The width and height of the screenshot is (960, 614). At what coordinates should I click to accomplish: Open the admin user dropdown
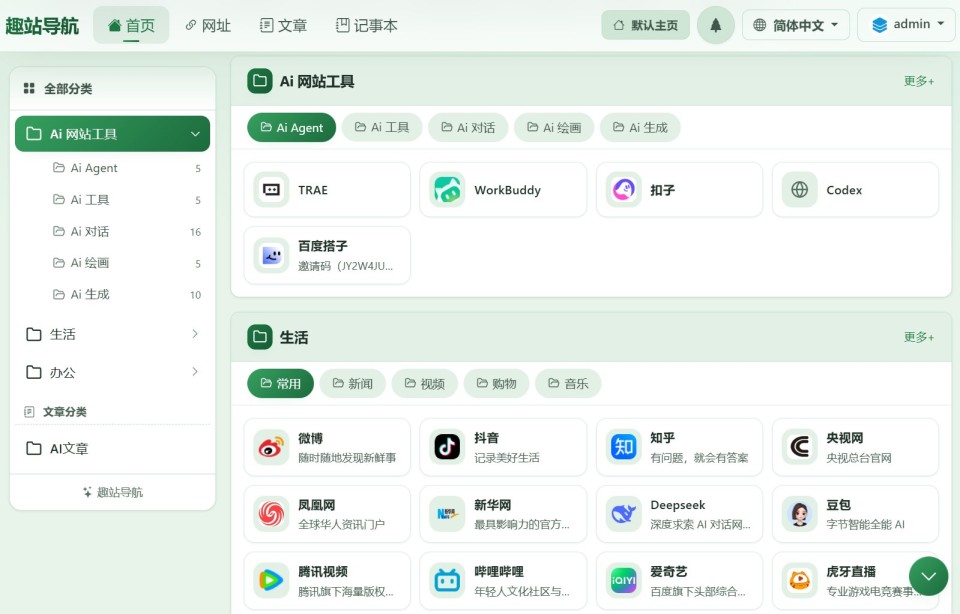(x=907, y=24)
